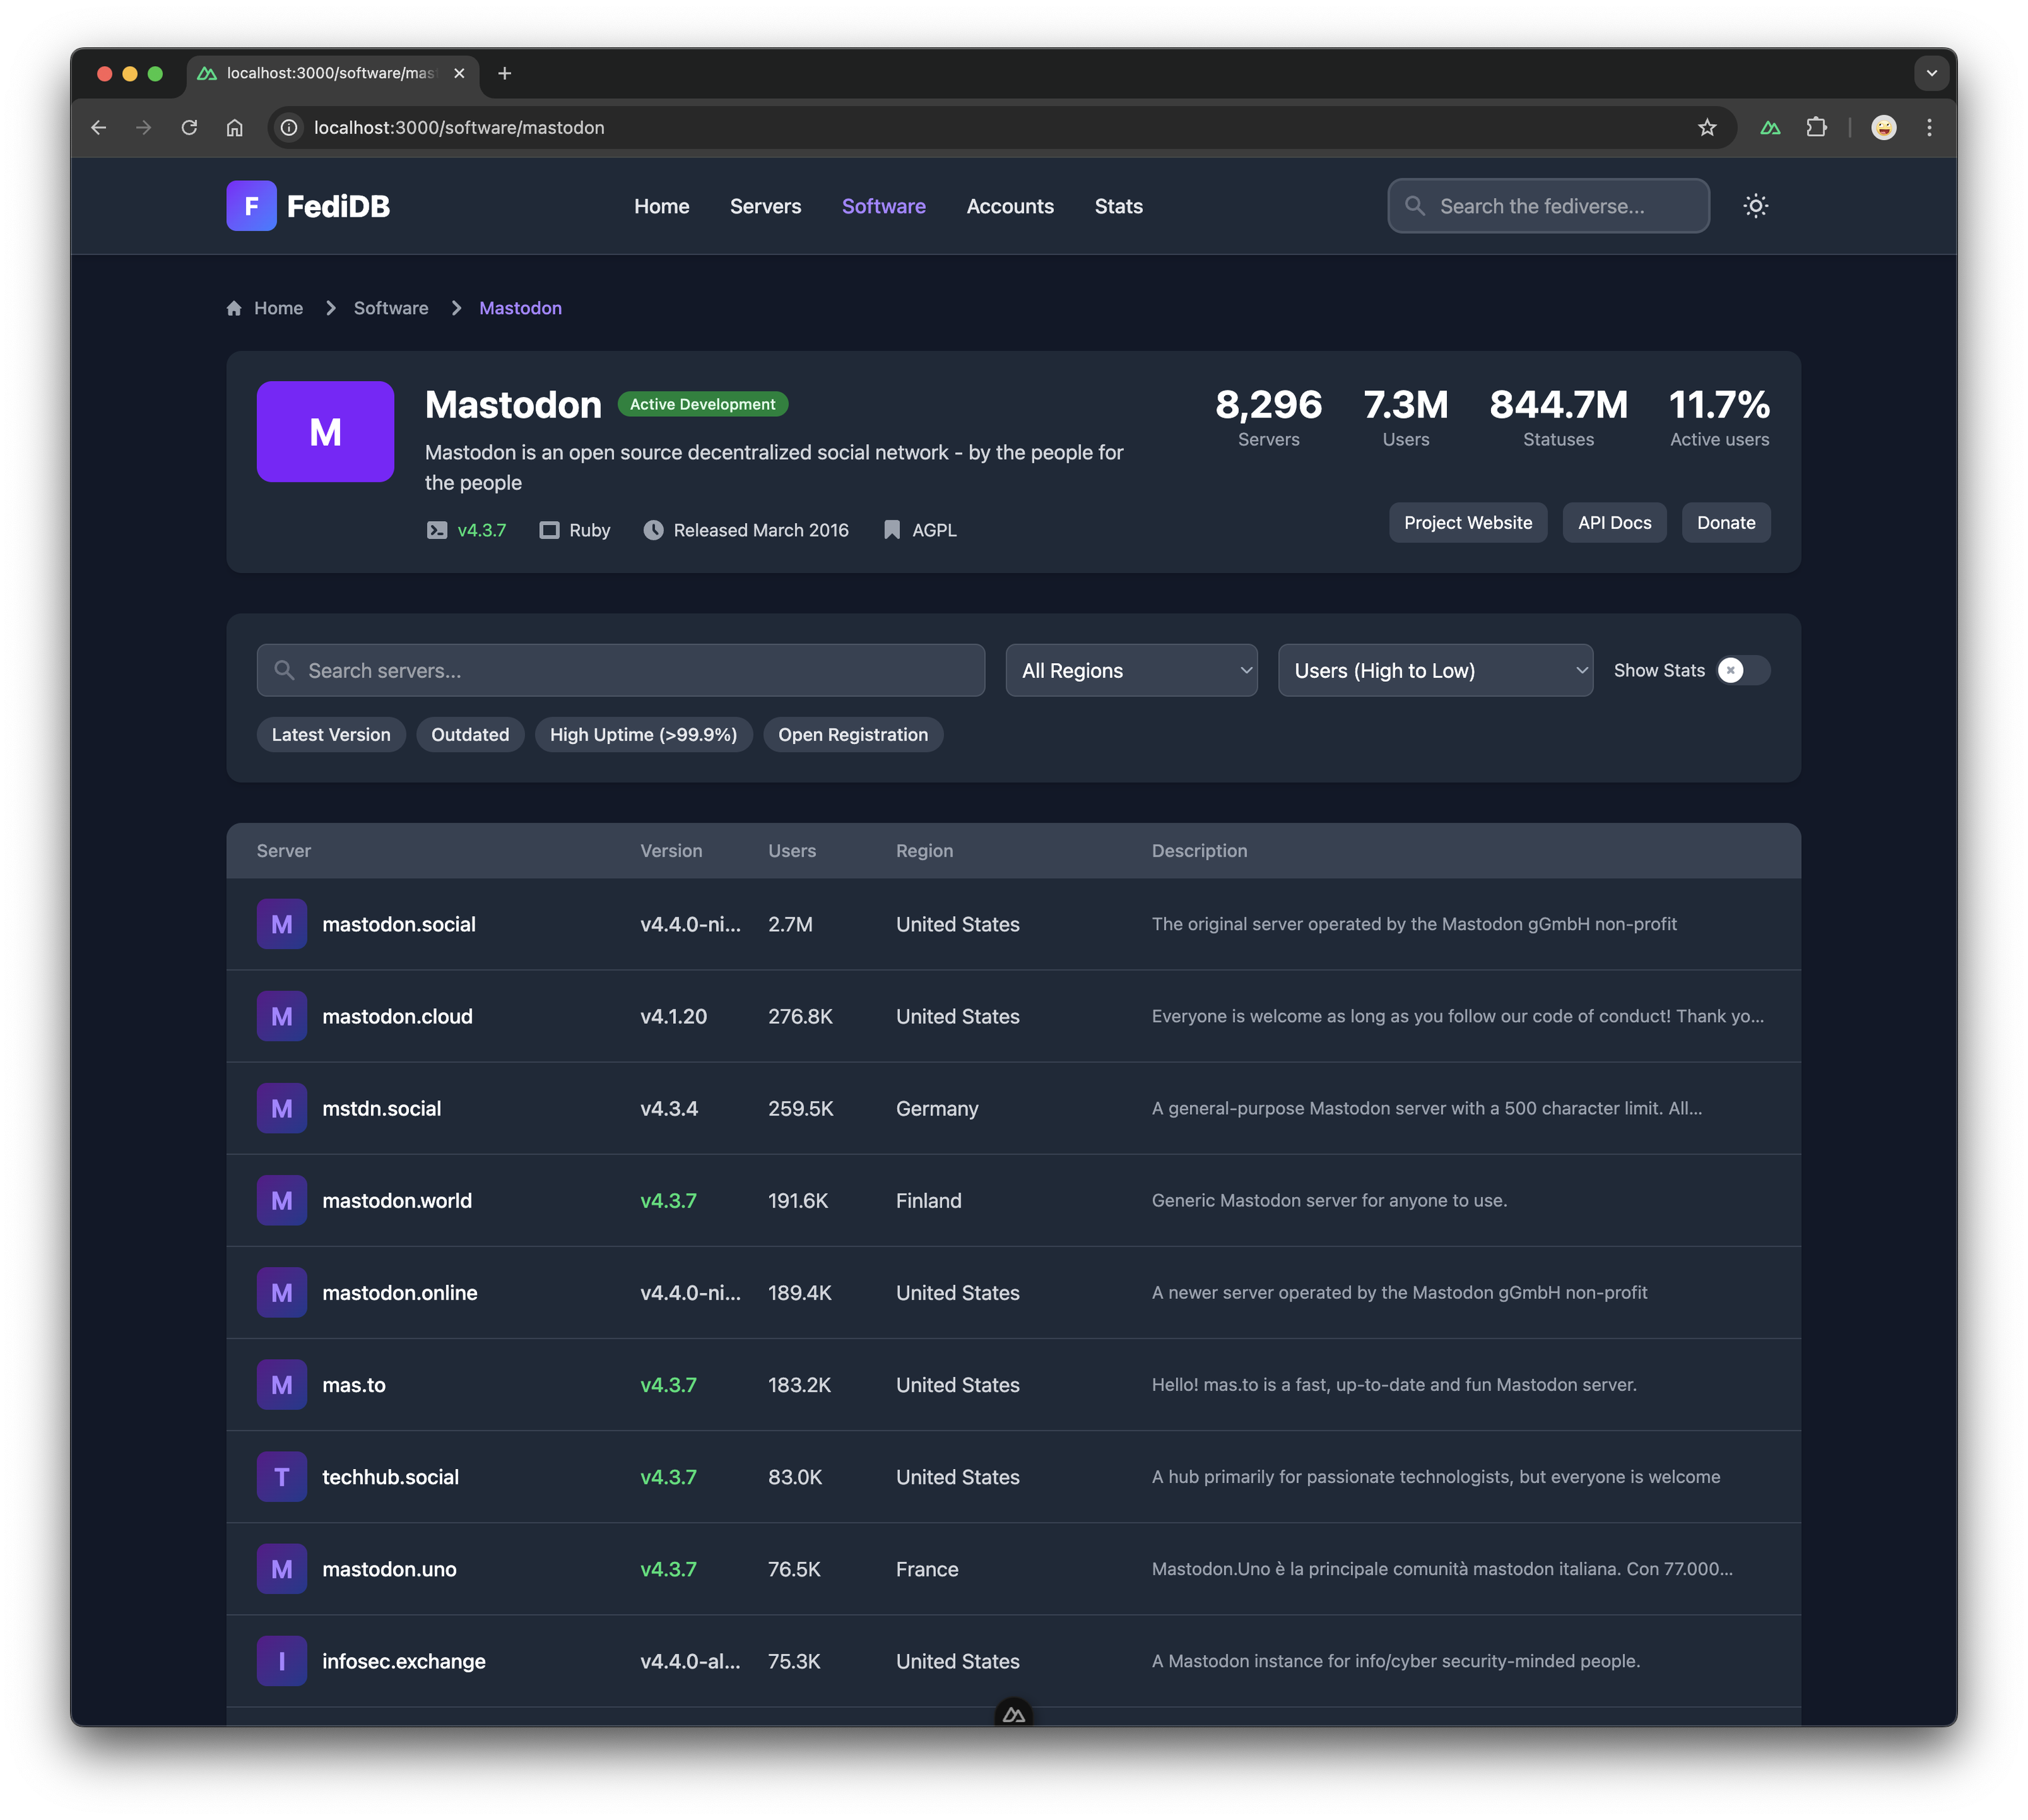This screenshot has width=2028, height=1820.
Task: Click the mas.to M avatar
Action: (282, 1385)
